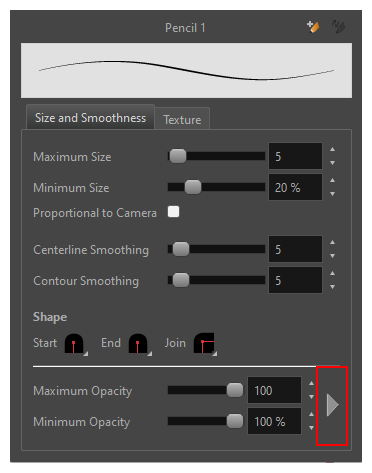The image size is (372, 473).
Task: Open the Join shape selector
Action: [x=205, y=344]
